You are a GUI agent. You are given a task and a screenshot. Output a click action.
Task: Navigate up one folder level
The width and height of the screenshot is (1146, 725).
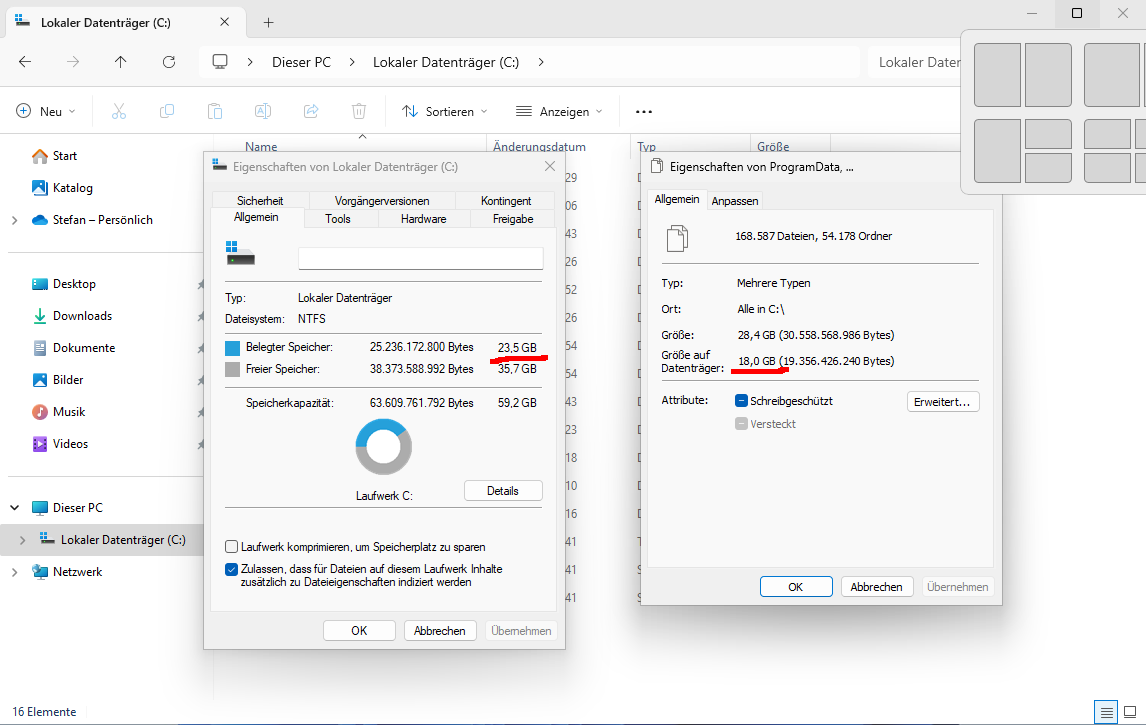point(121,62)
